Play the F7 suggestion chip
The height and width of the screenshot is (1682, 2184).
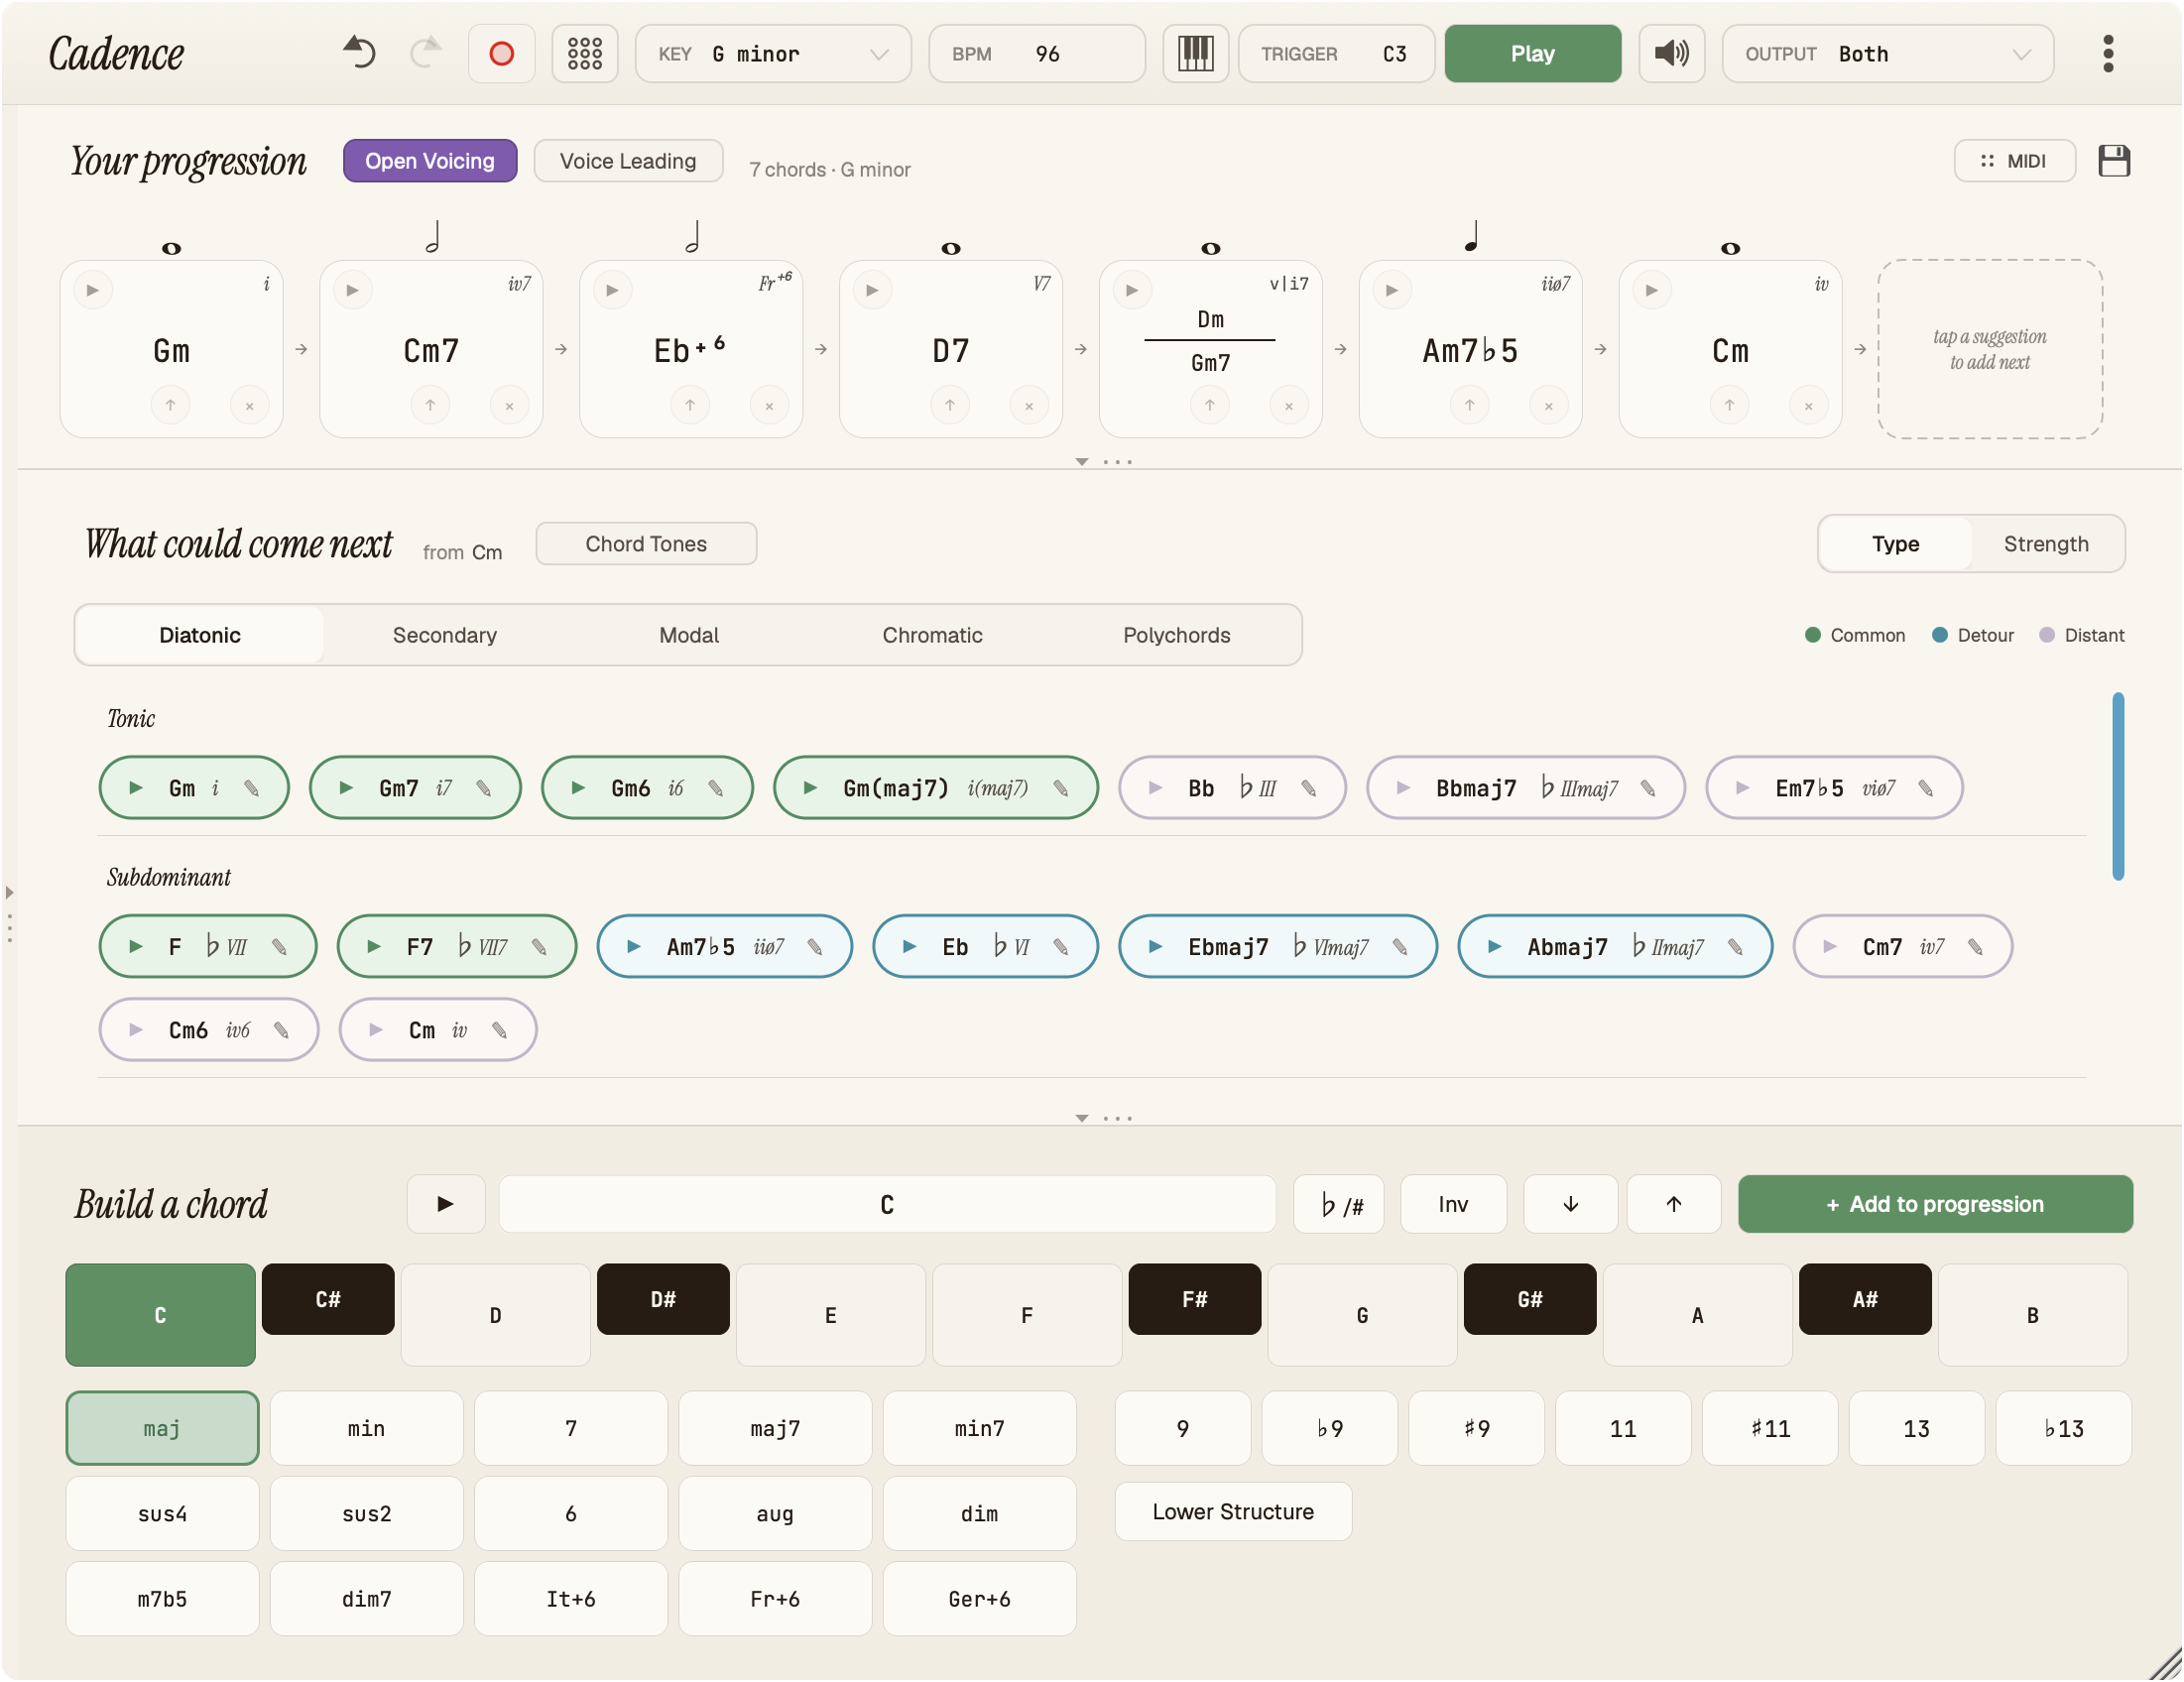(374, 946)
